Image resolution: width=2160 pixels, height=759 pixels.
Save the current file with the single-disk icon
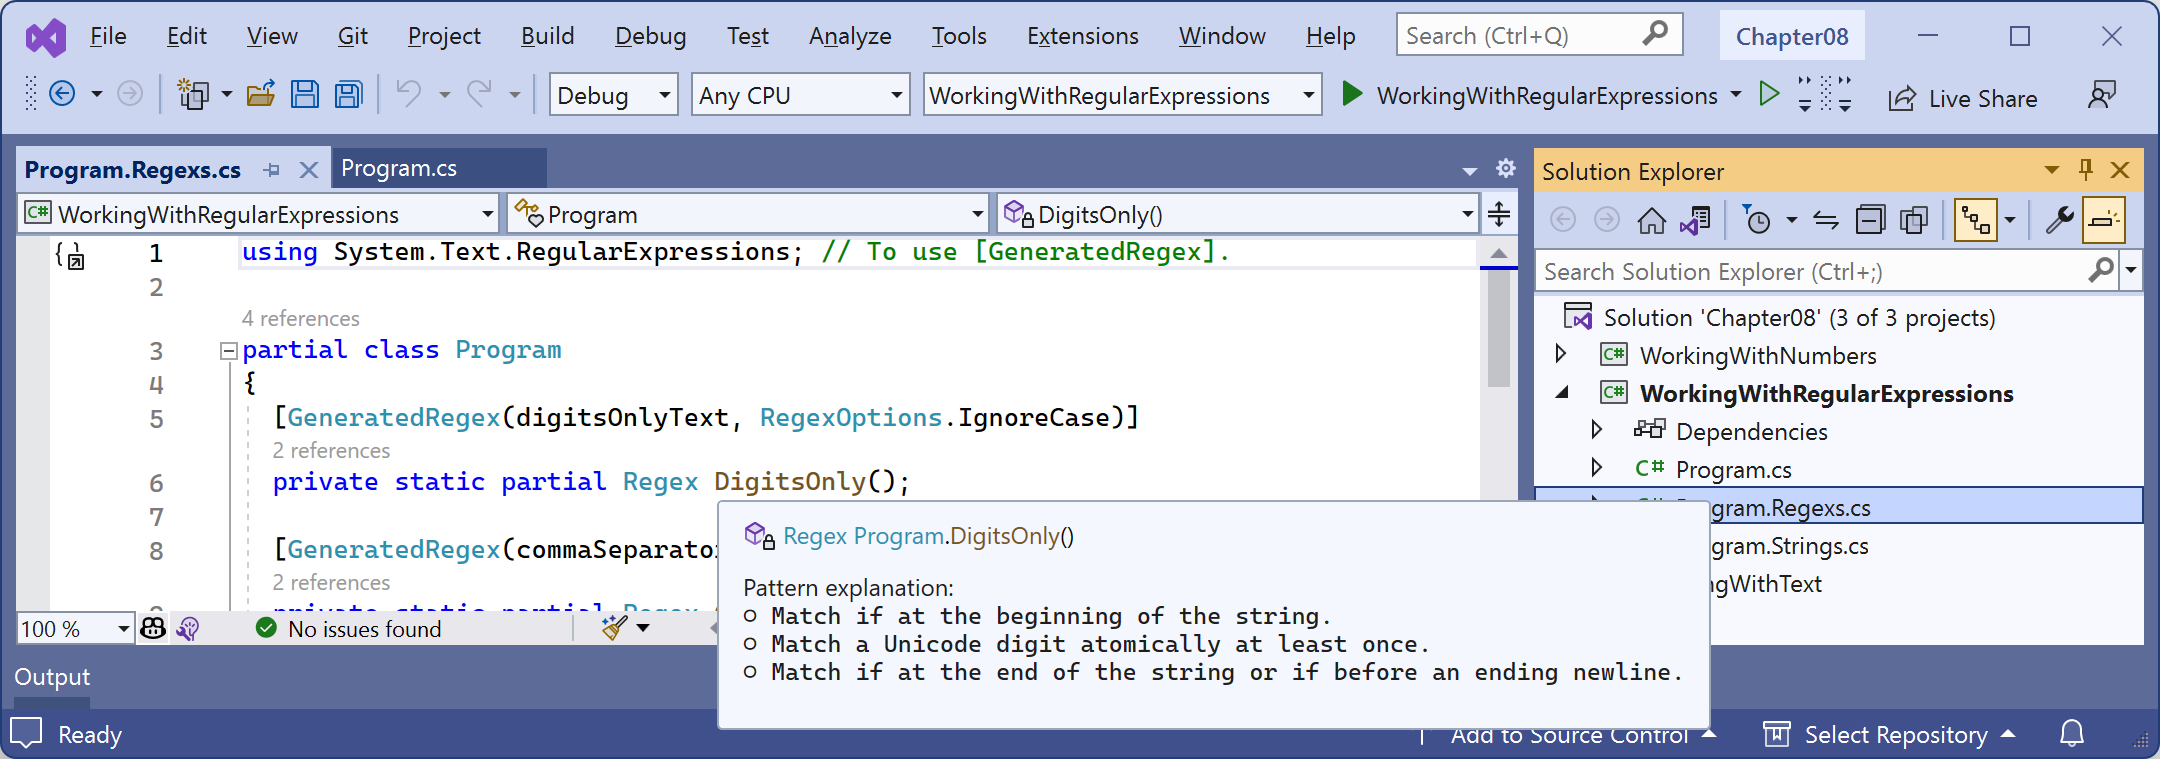tap(304, 94)
